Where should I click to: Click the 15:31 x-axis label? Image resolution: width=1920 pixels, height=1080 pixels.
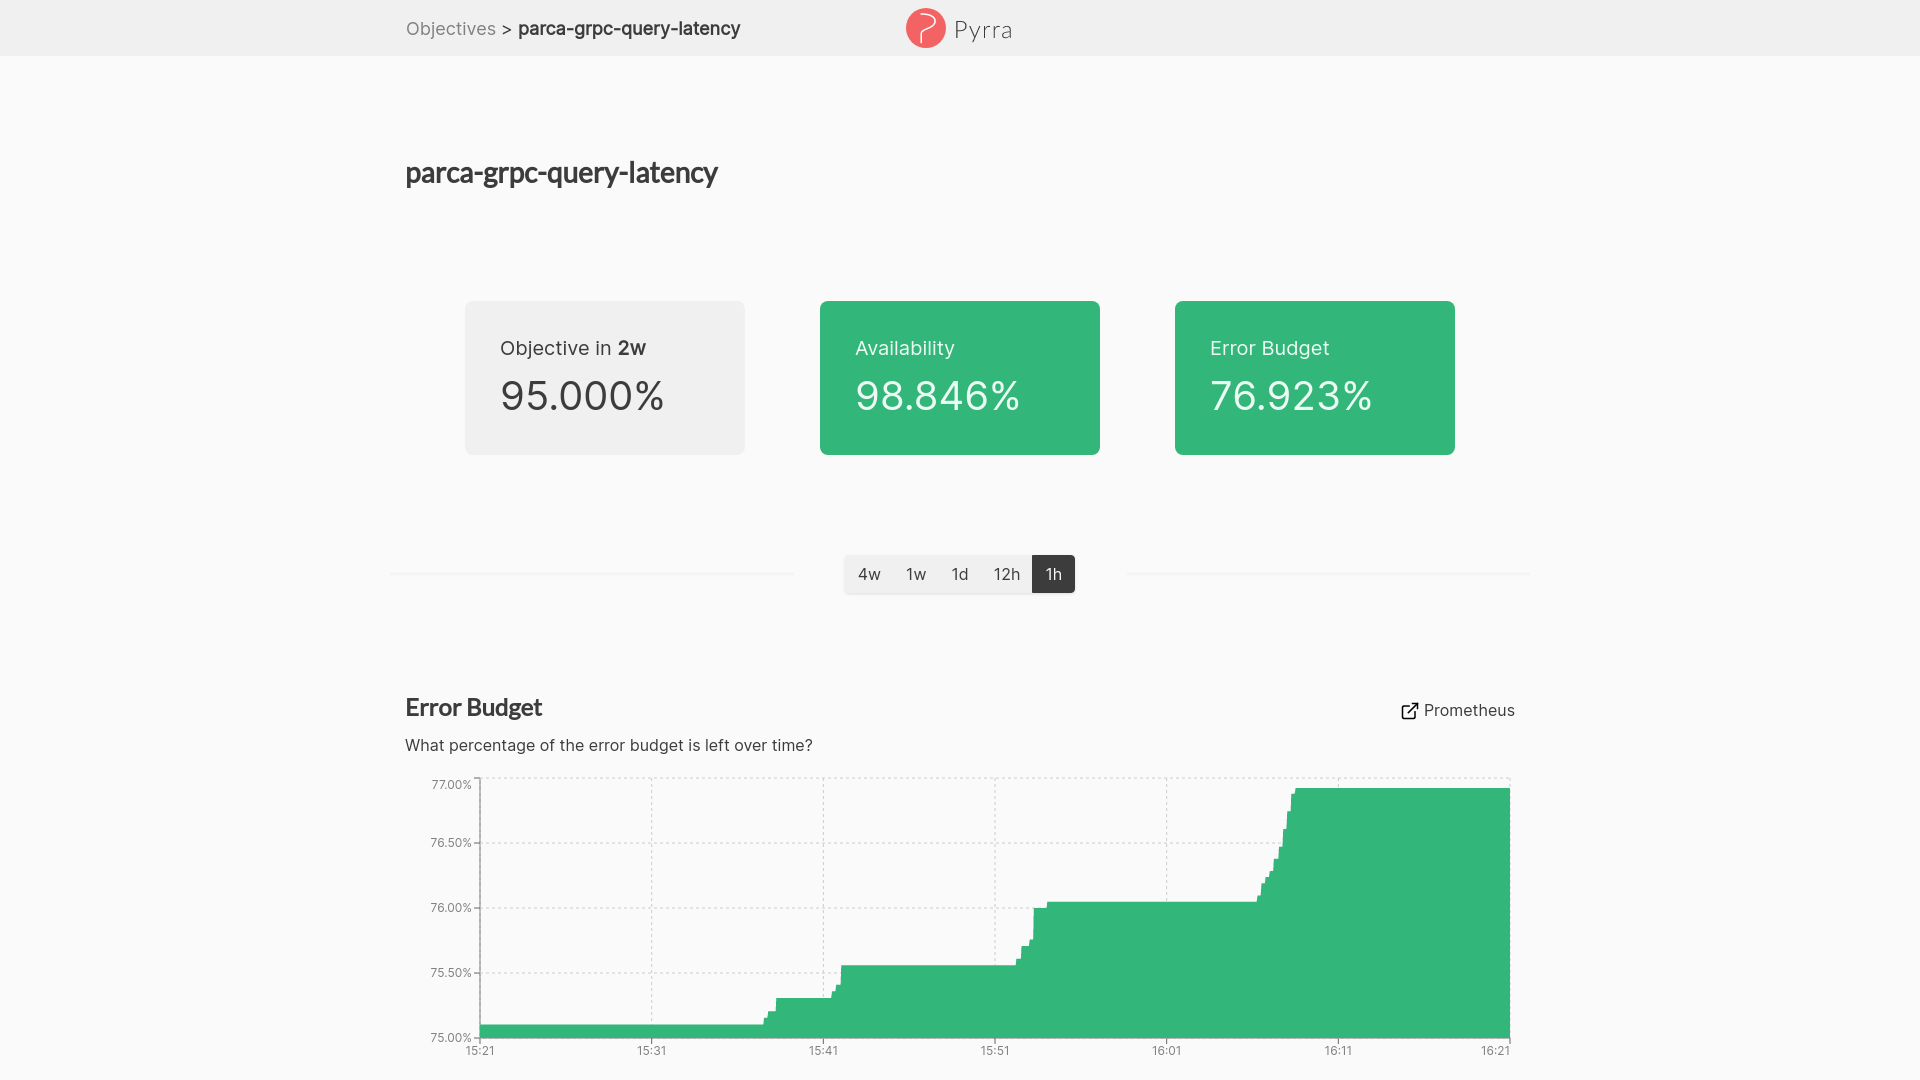[x=651, y=1051]
